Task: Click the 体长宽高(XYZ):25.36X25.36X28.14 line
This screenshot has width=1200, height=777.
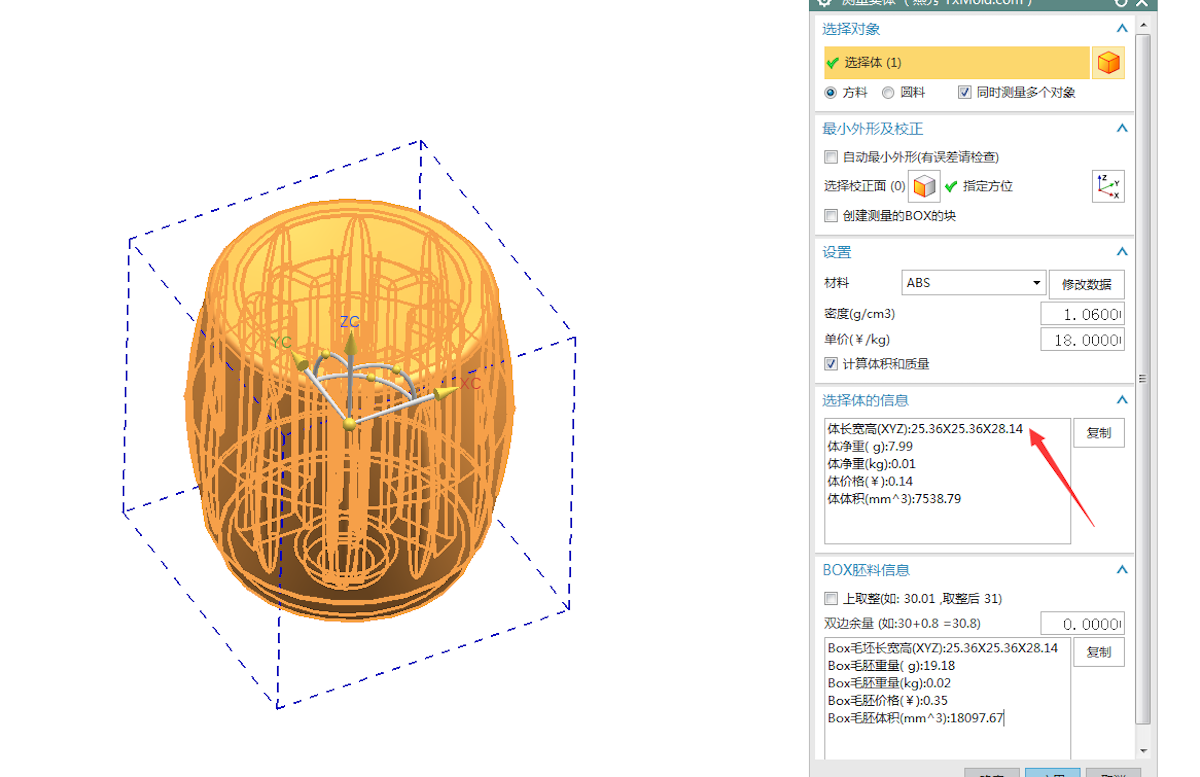Action: (x=925, y=429)
